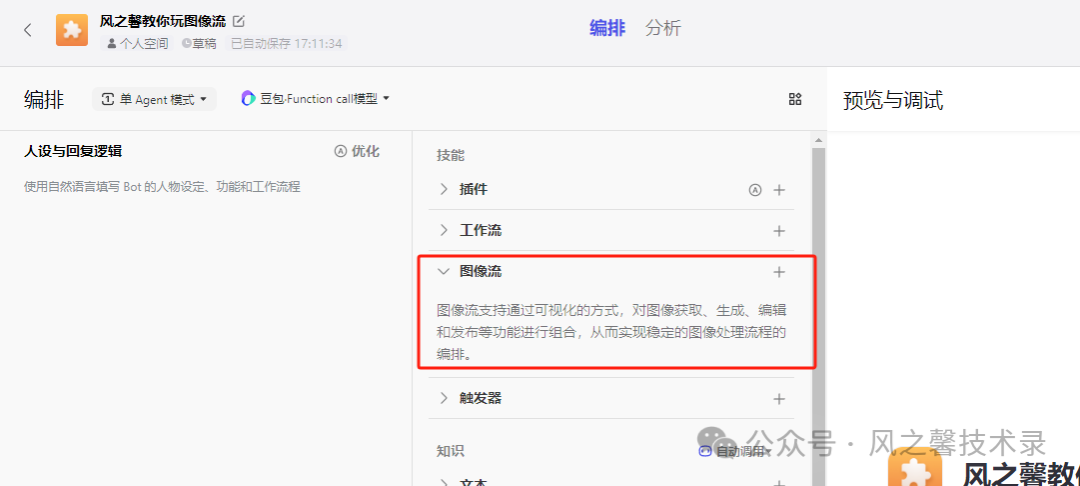Add a plugin with the plus icon
The image size is (1080, 486).
click(779, 190)
